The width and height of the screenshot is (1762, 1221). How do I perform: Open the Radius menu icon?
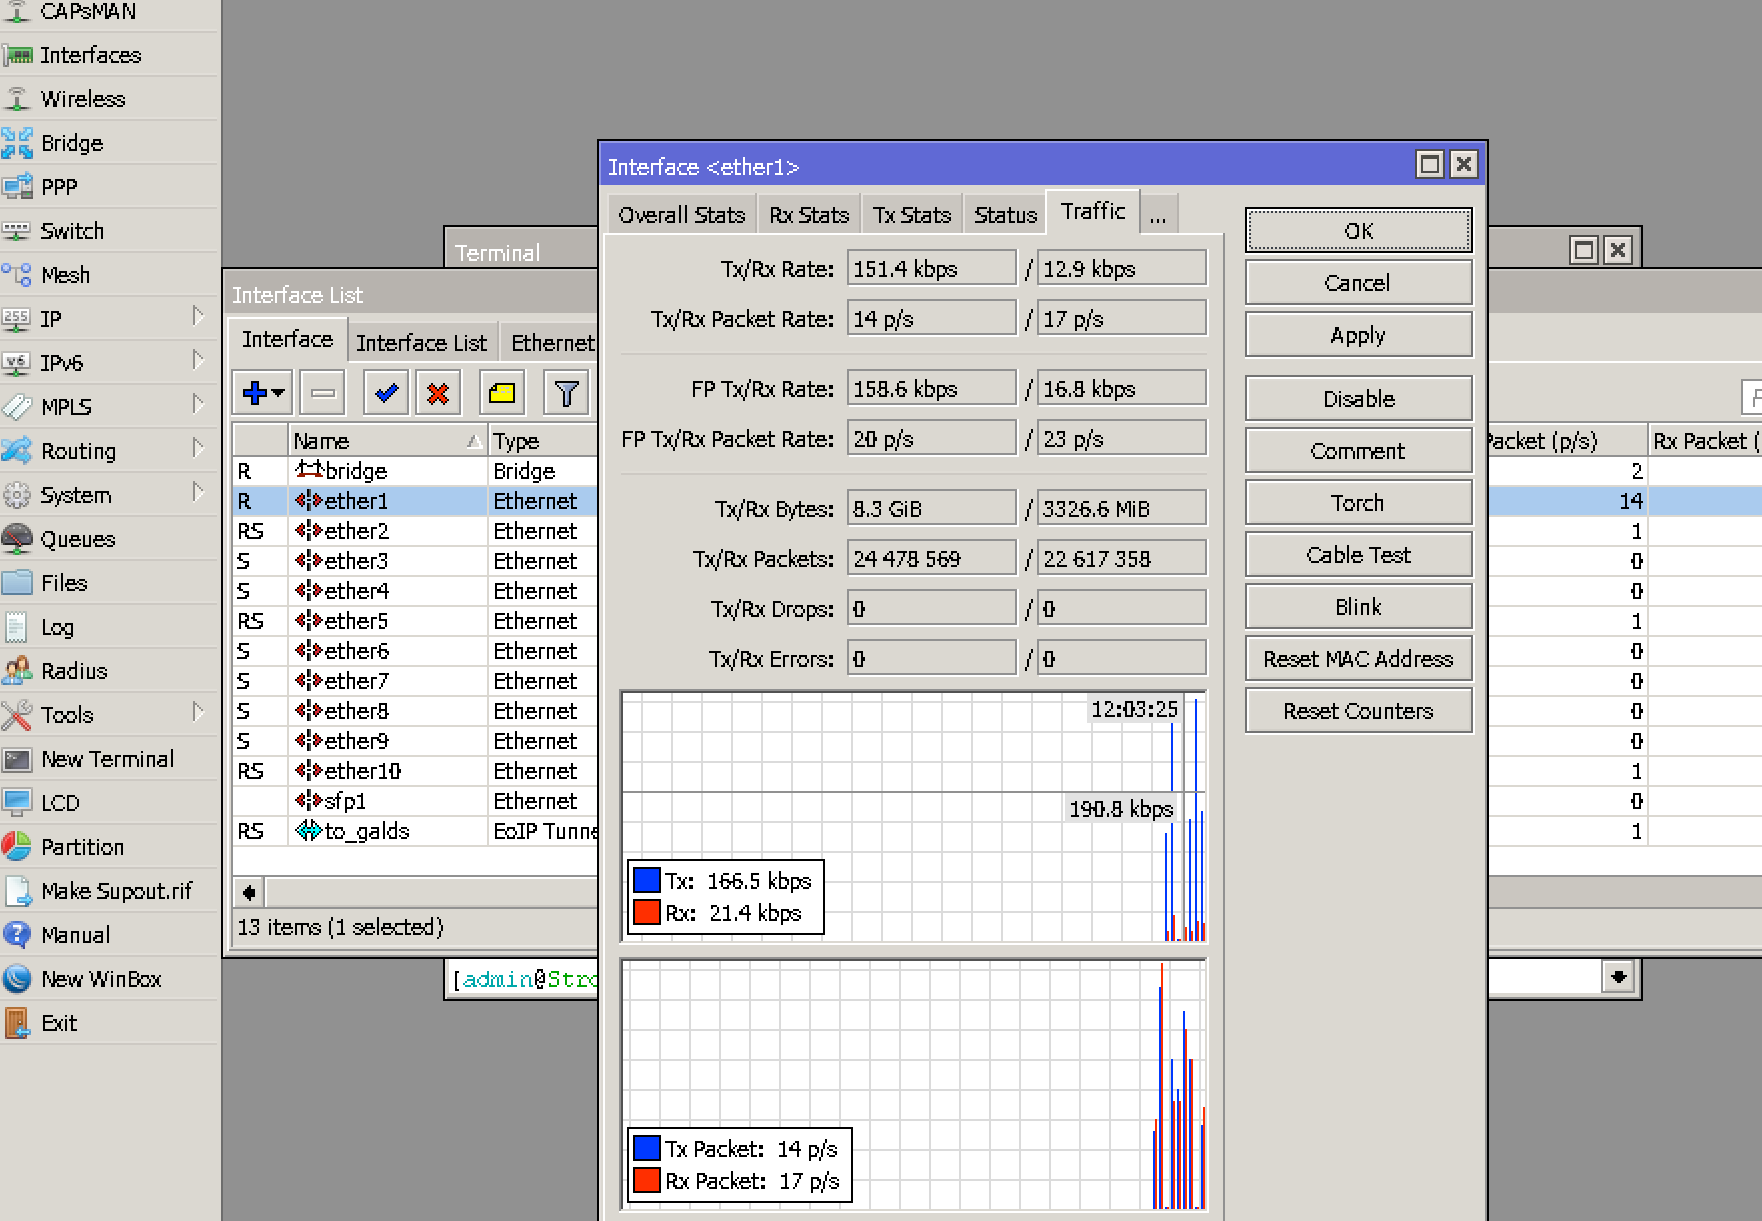point(17,671)
